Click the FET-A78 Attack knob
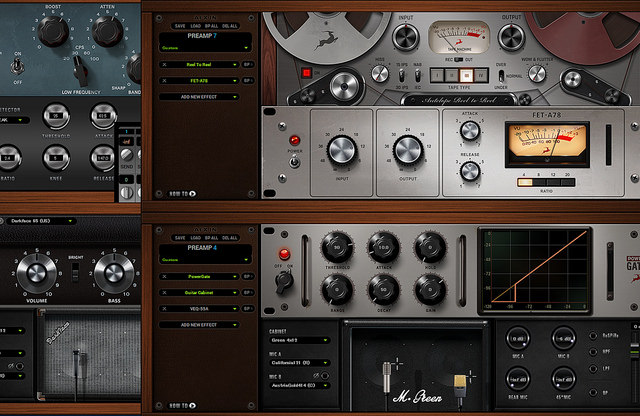The image size is (640, 416). 470,131
